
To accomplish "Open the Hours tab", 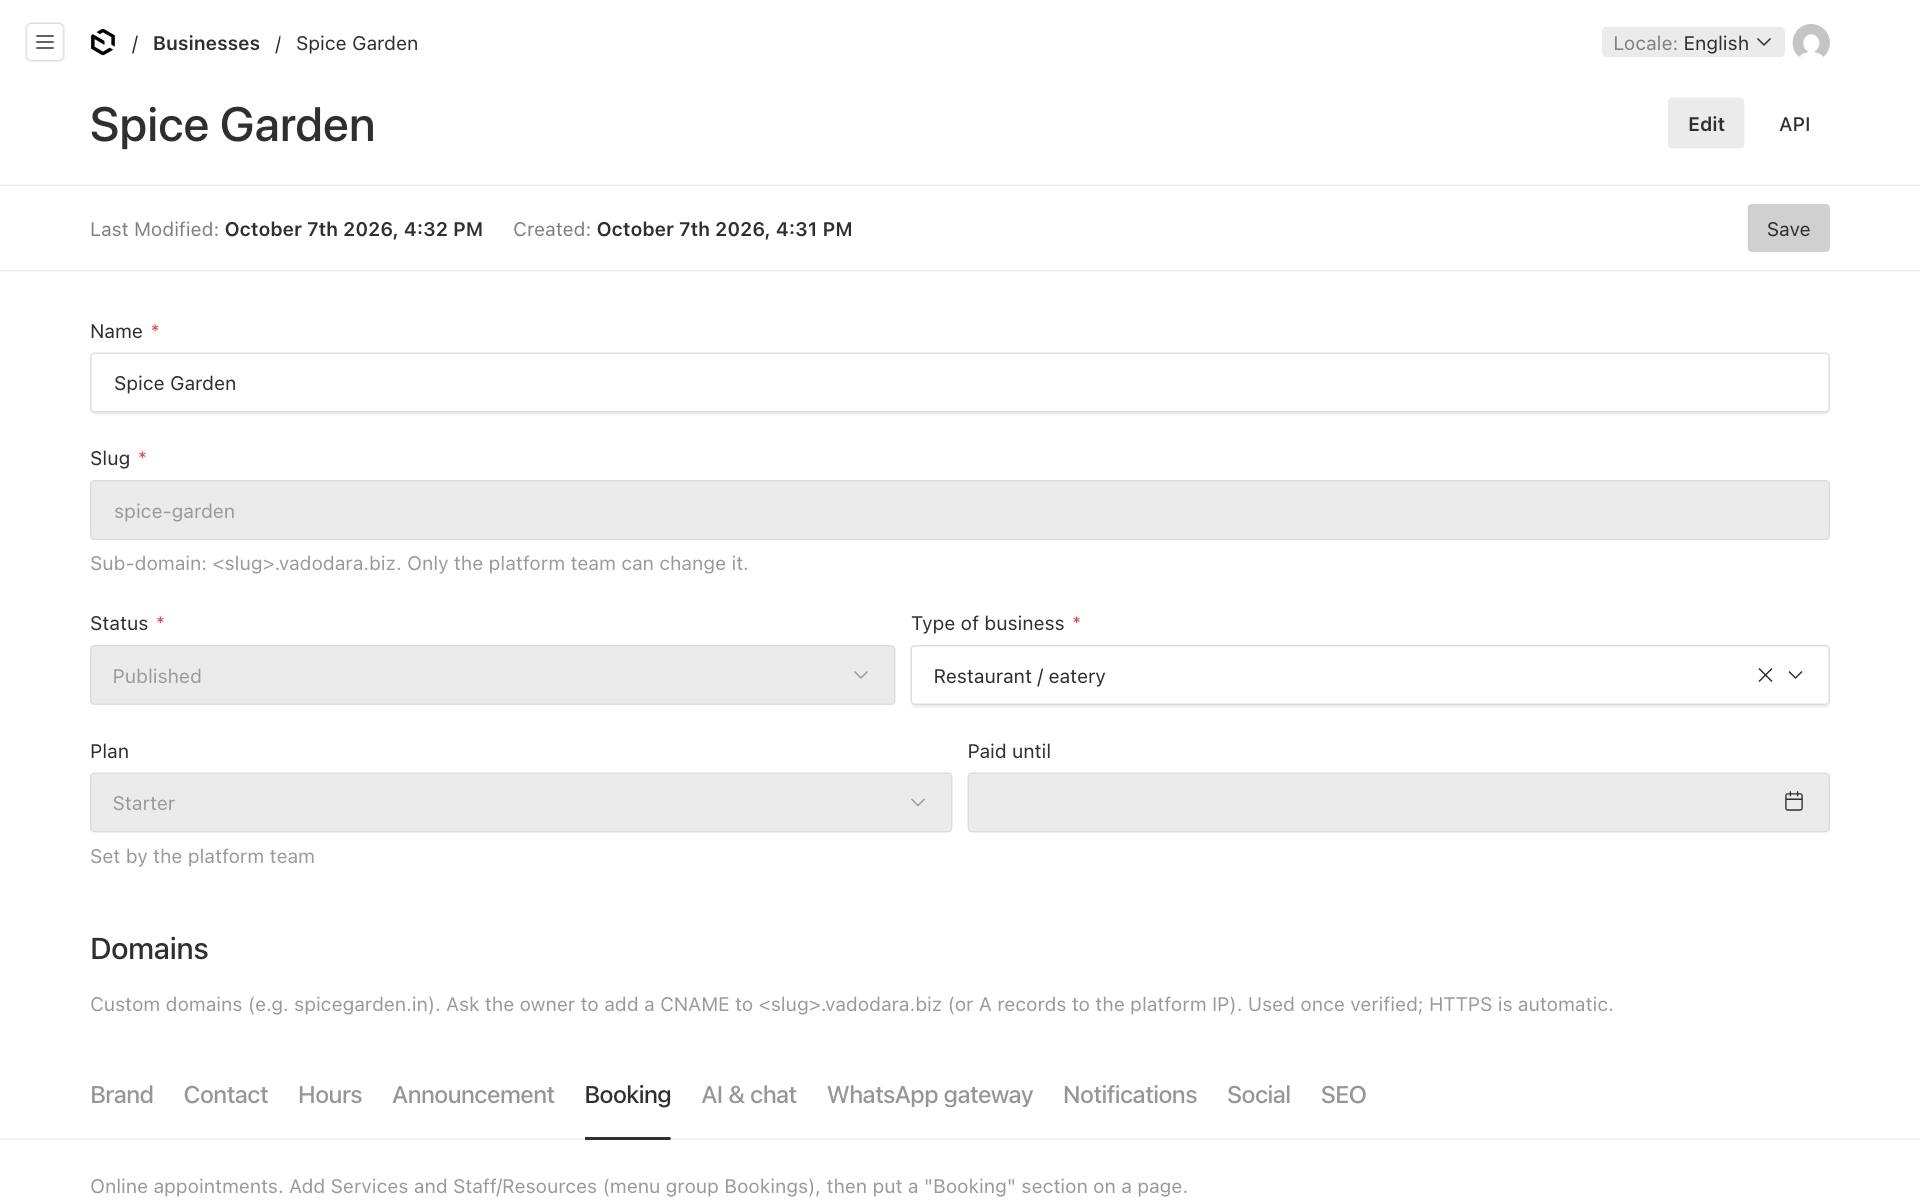I will click(x=330, y=1095).
